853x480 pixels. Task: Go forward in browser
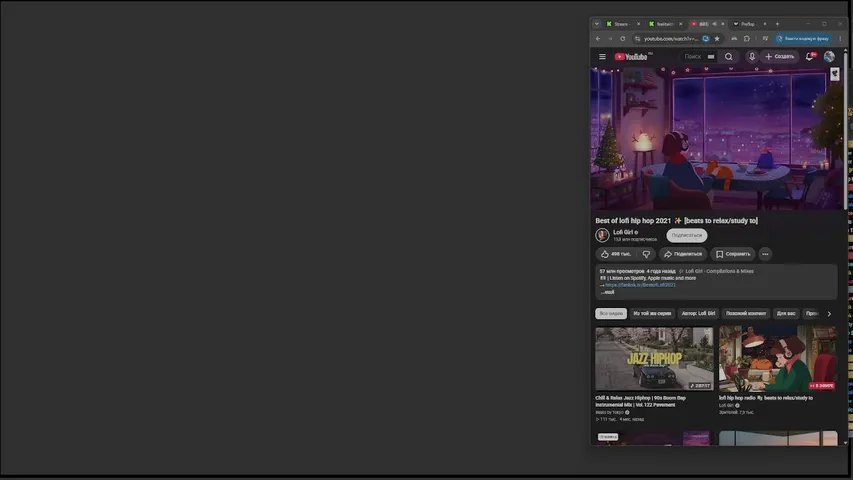click(610, 39)
